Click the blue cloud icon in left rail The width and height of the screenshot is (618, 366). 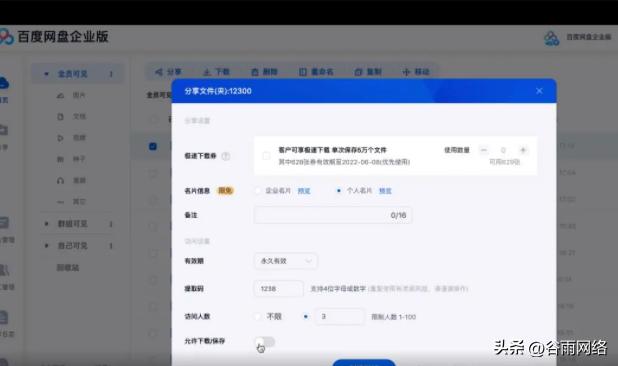(x=4, y=83)
